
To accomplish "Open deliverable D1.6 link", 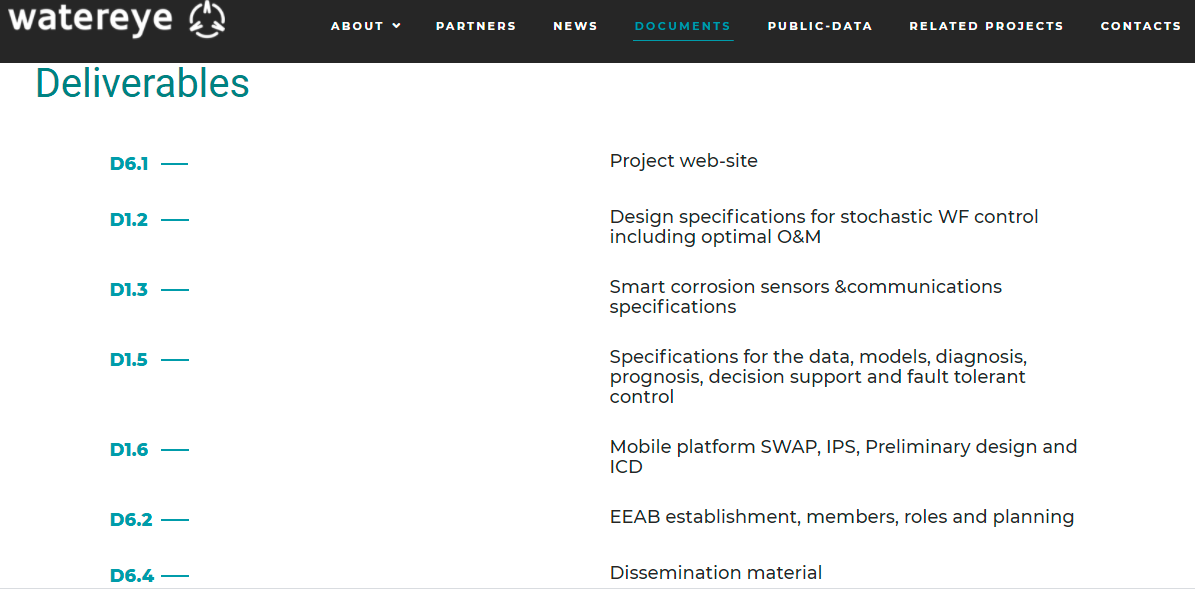I will pos(129,451).
